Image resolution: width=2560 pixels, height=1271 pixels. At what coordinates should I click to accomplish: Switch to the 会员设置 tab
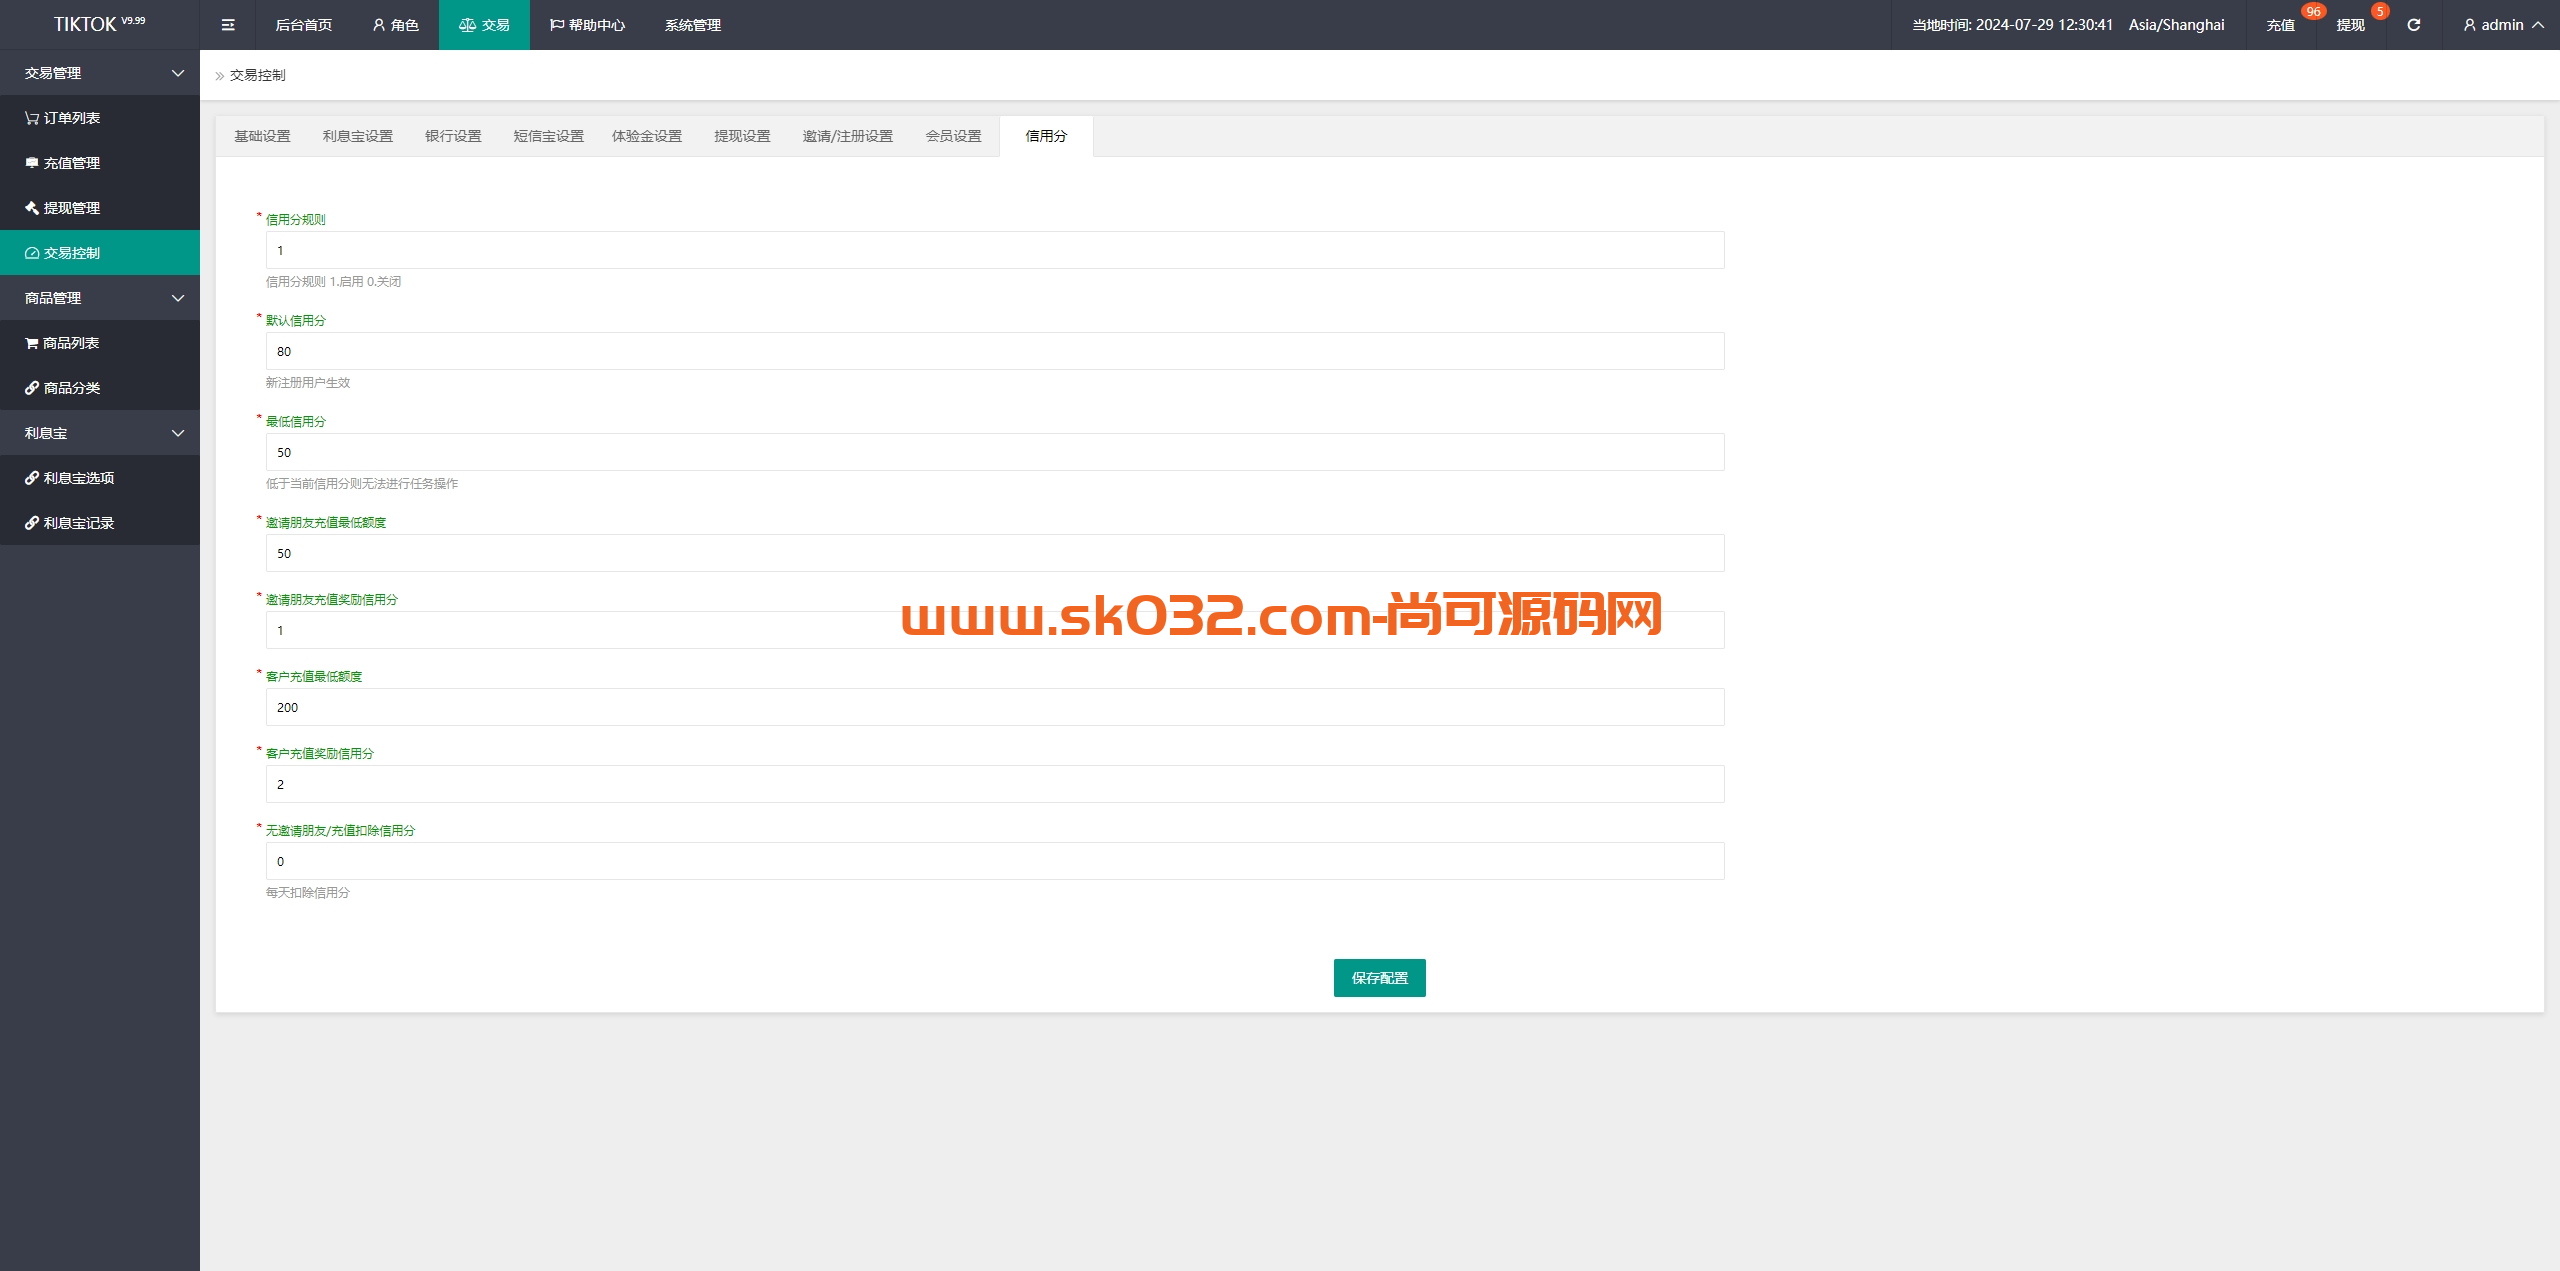953,136
